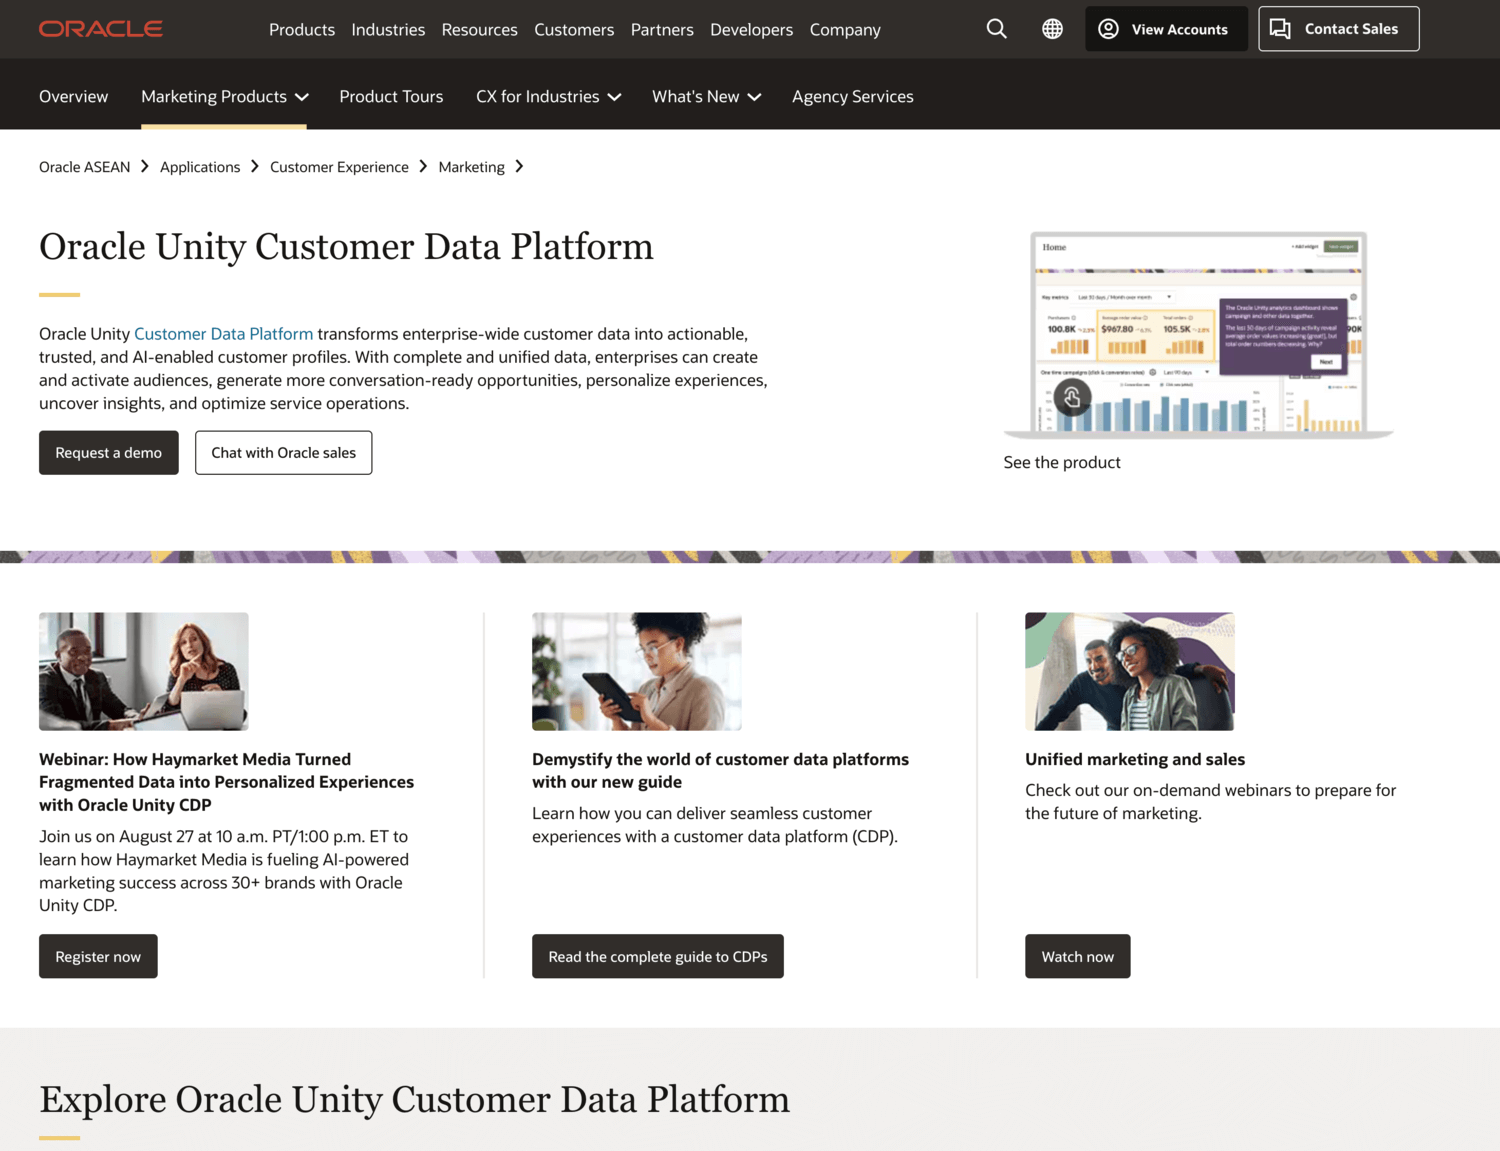Click the View Accounts profile icon
Viewport: 1500px width, 1151px height.
(1108, 29)
